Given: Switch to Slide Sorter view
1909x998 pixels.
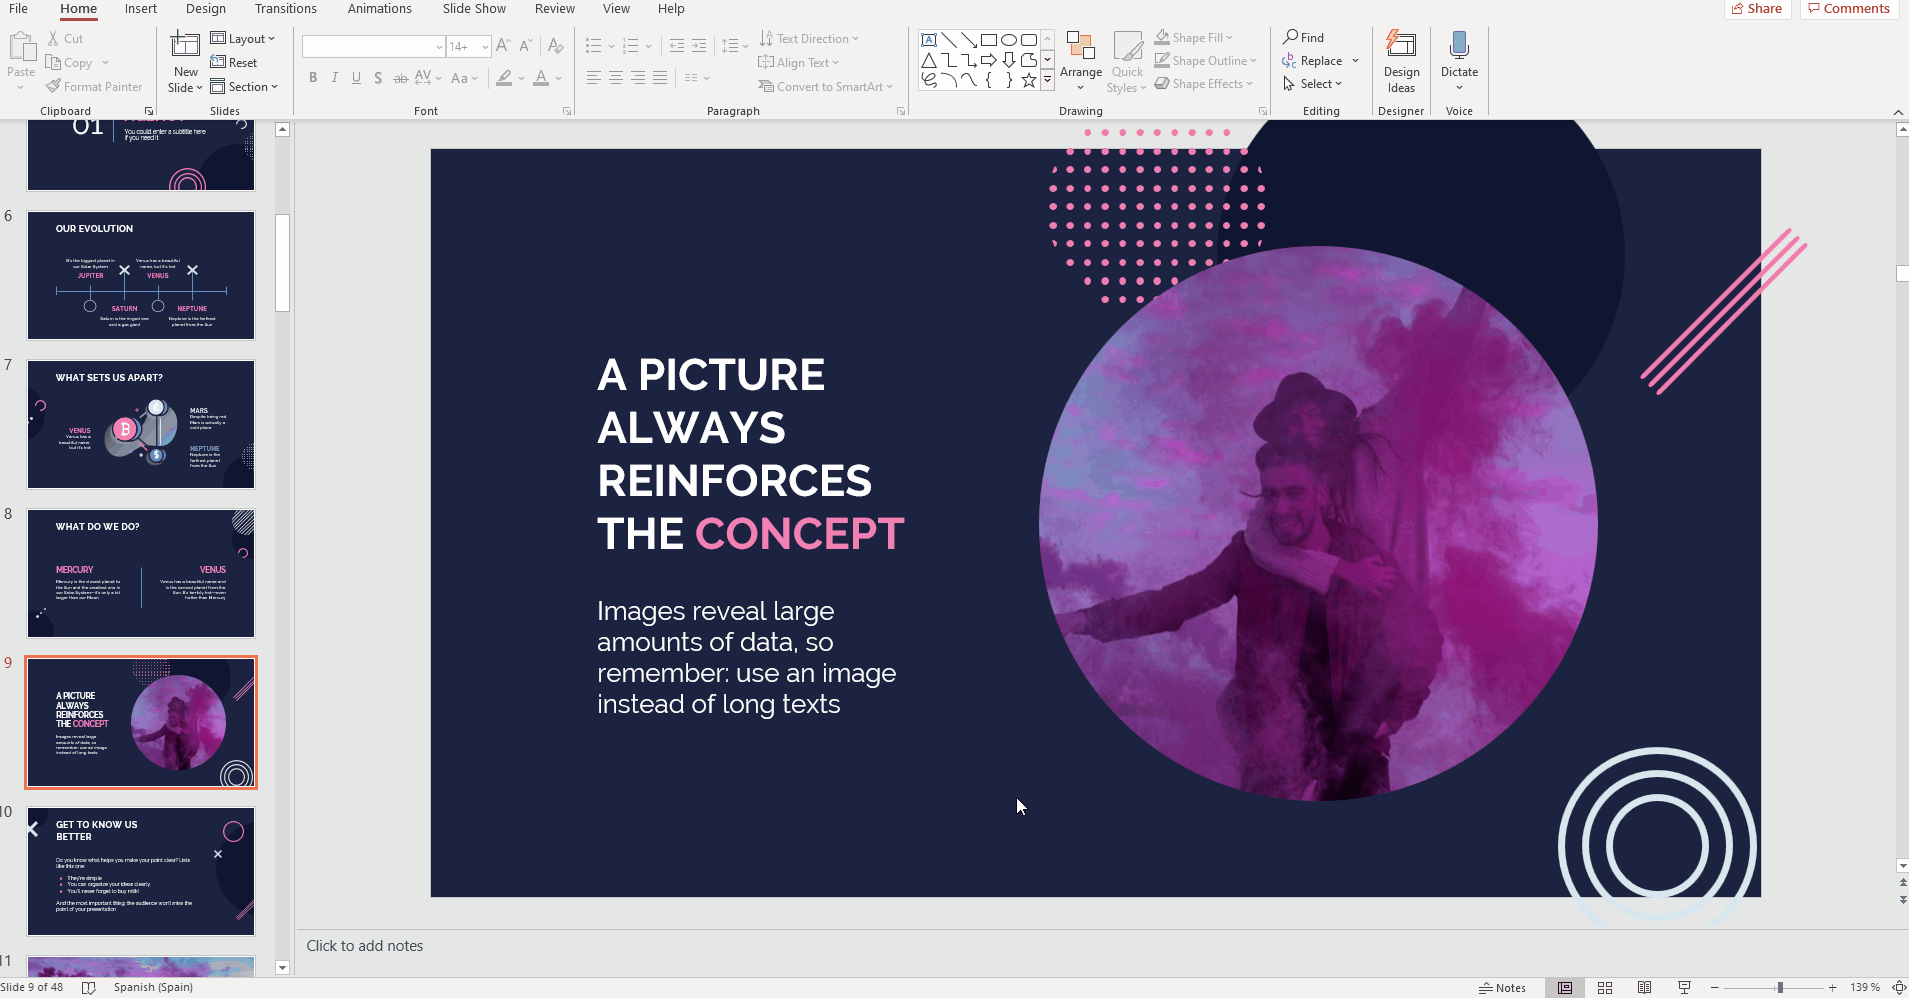Looking at the screenshot, I should [x=1605, y=988].
